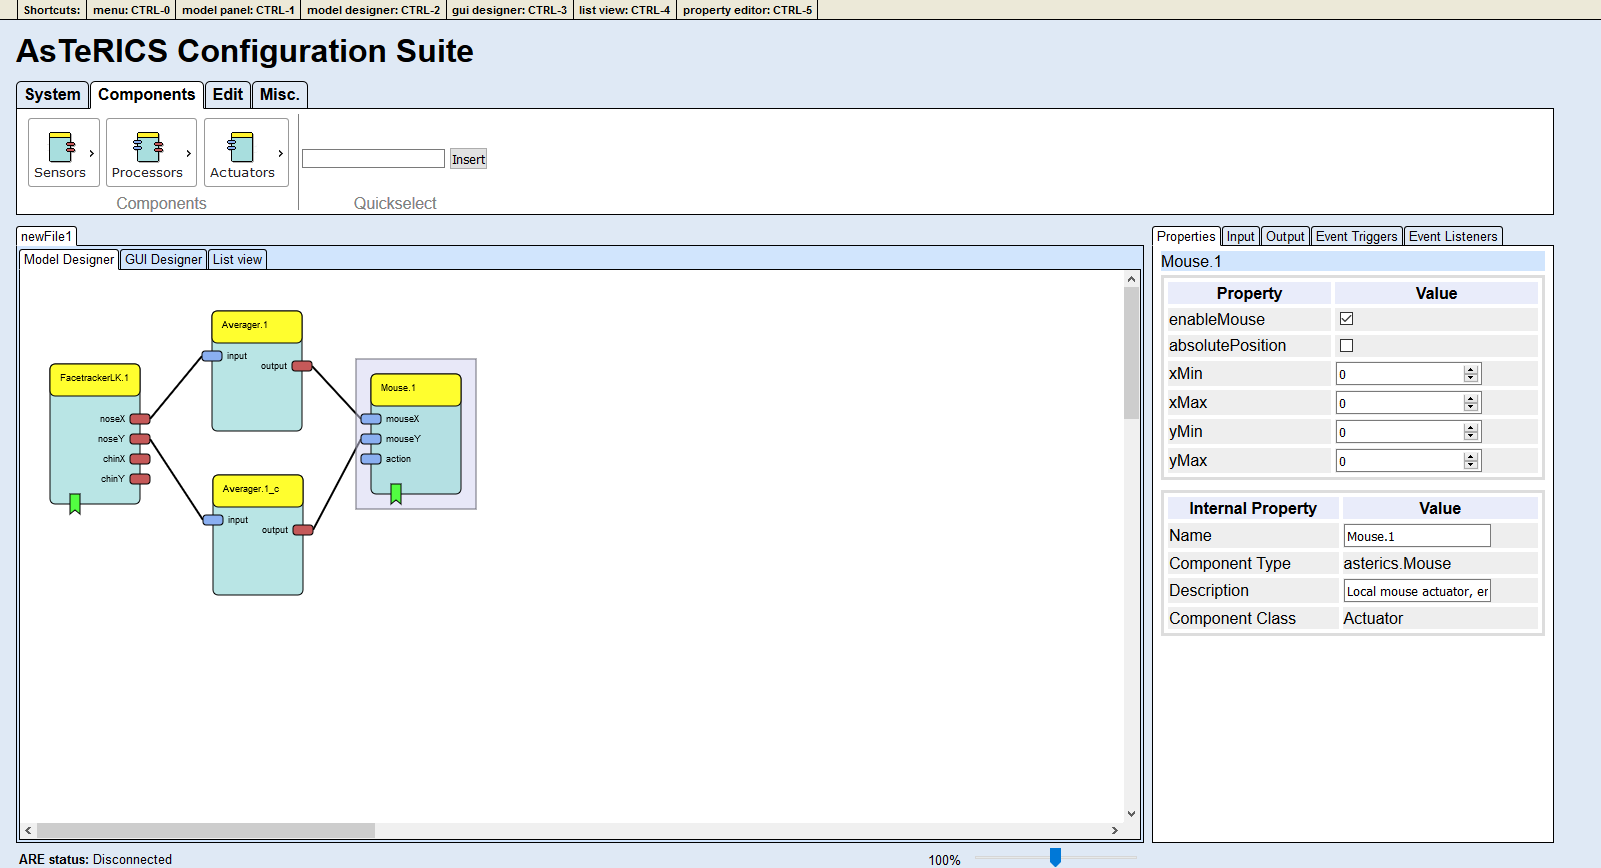Focus the Name field containing Mouse.1
The image size is (1601, 868).
point(1417,536)
